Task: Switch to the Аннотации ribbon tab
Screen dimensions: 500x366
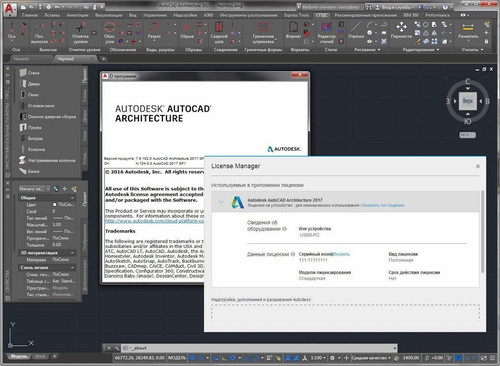Action: 77,15
